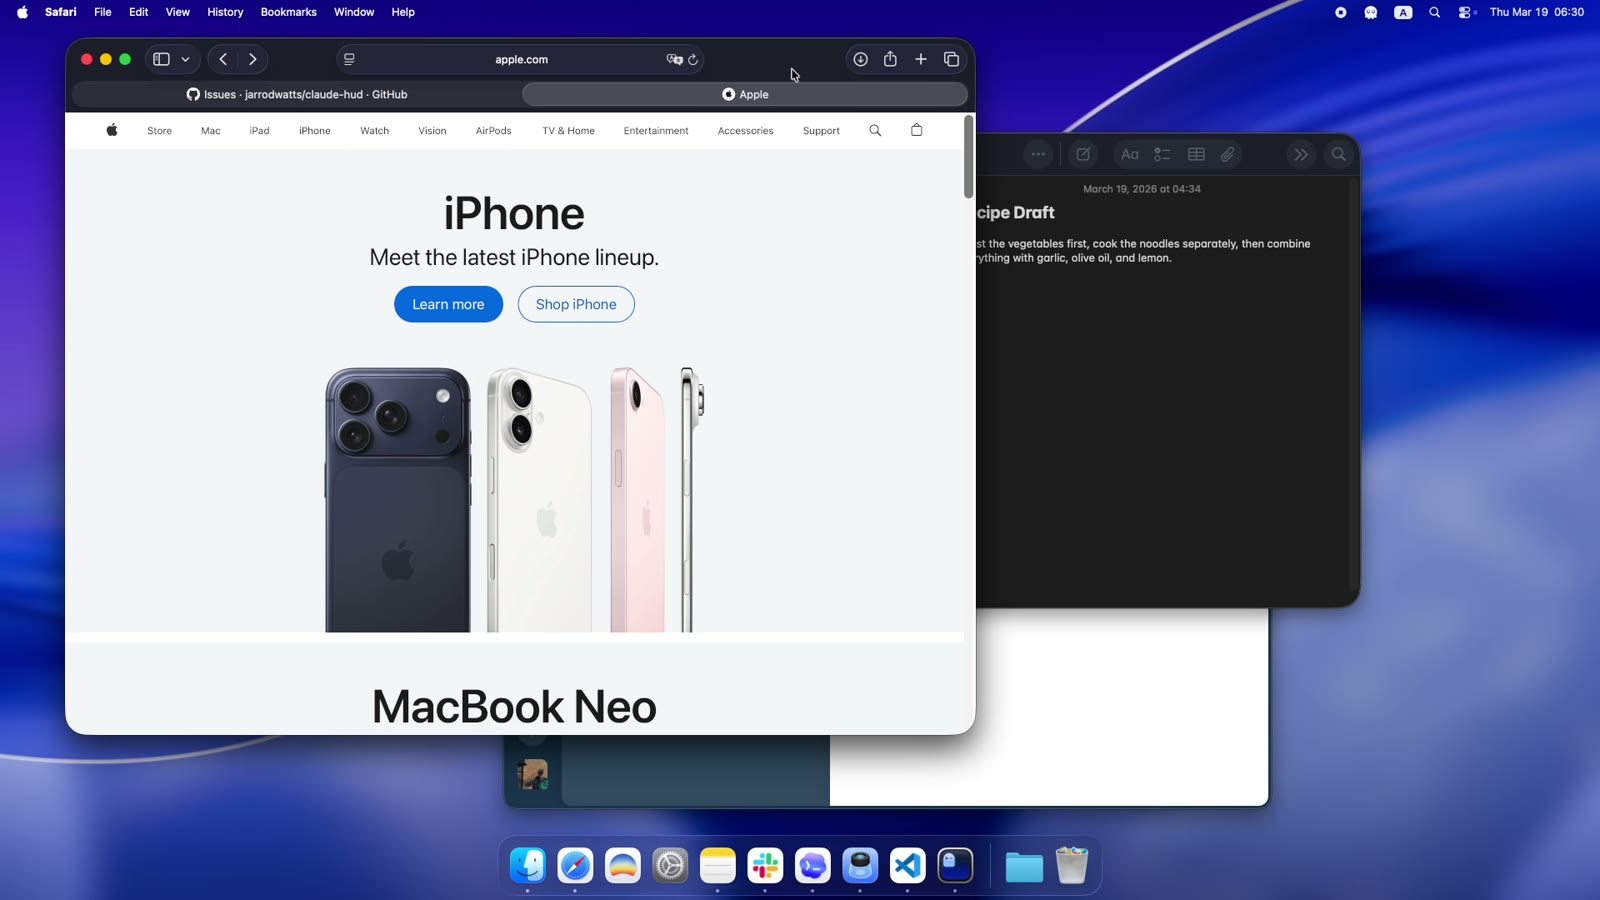
Task: Click the apple.com address field
Action: coord(521,59)
